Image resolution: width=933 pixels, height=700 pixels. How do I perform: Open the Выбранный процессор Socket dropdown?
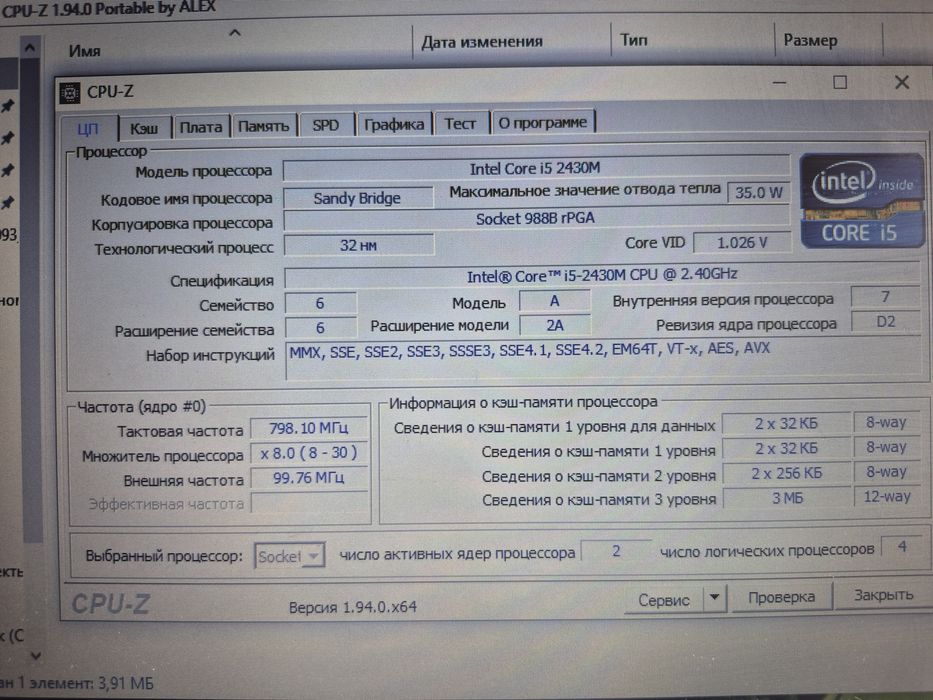tap(290, 556)
